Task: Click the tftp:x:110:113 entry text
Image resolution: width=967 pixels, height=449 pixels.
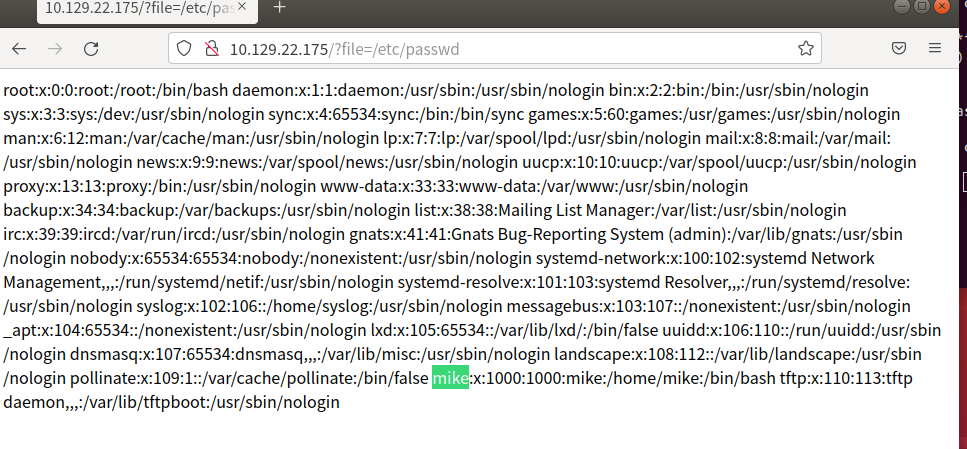Action: pyautogui.click(x=832, y=377)
